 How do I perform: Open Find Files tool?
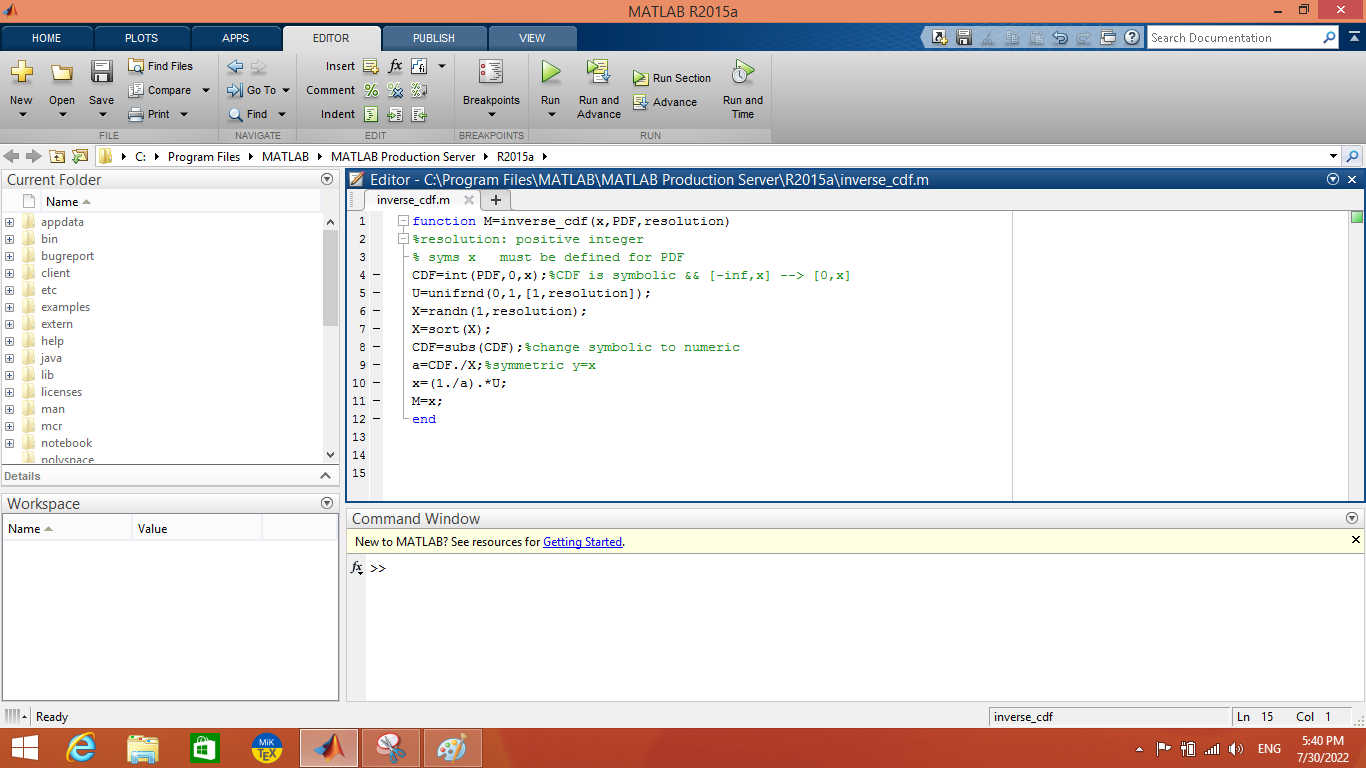tap(160, 66)
